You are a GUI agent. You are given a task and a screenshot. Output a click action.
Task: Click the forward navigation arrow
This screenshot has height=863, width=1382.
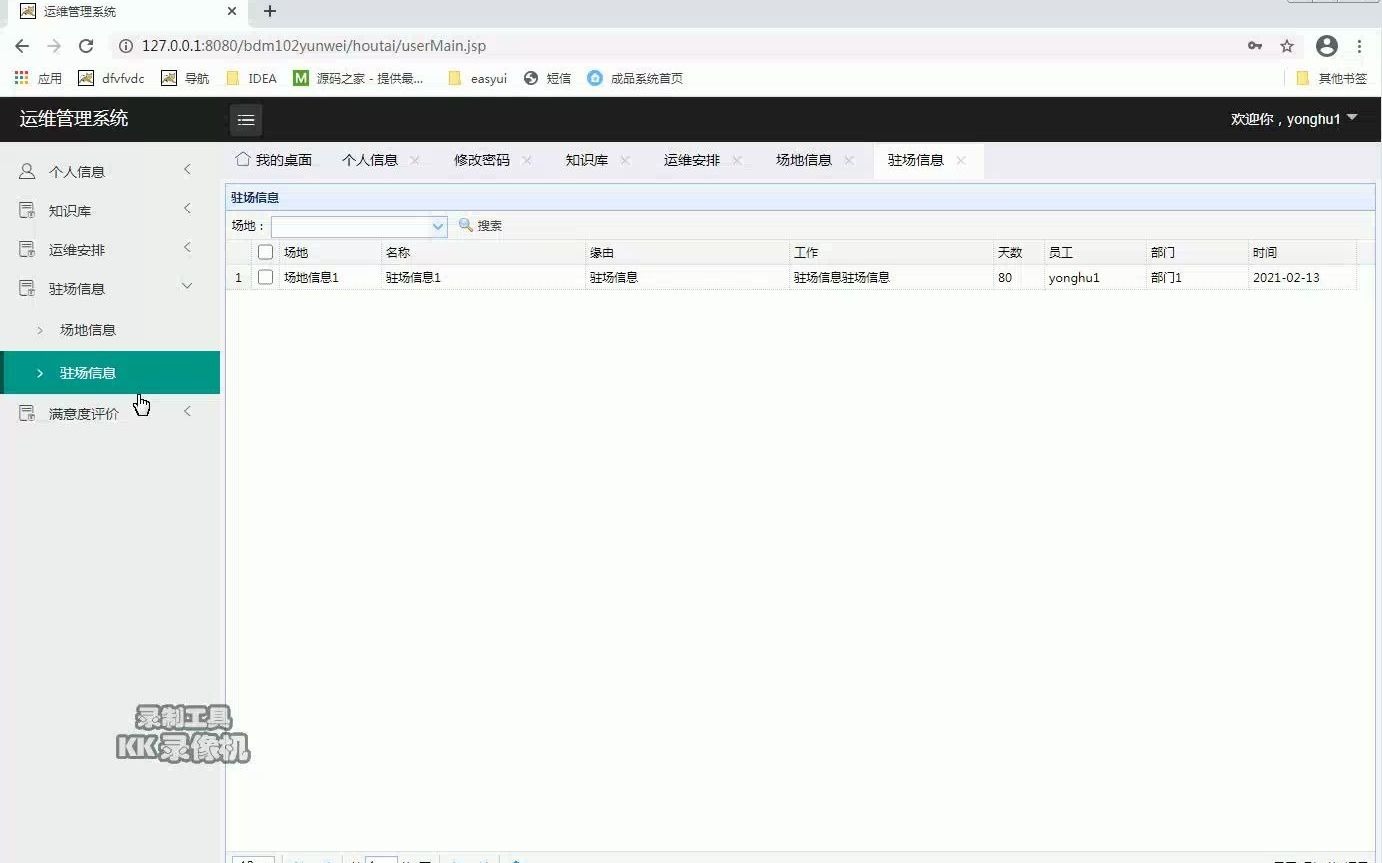point(54,46)
